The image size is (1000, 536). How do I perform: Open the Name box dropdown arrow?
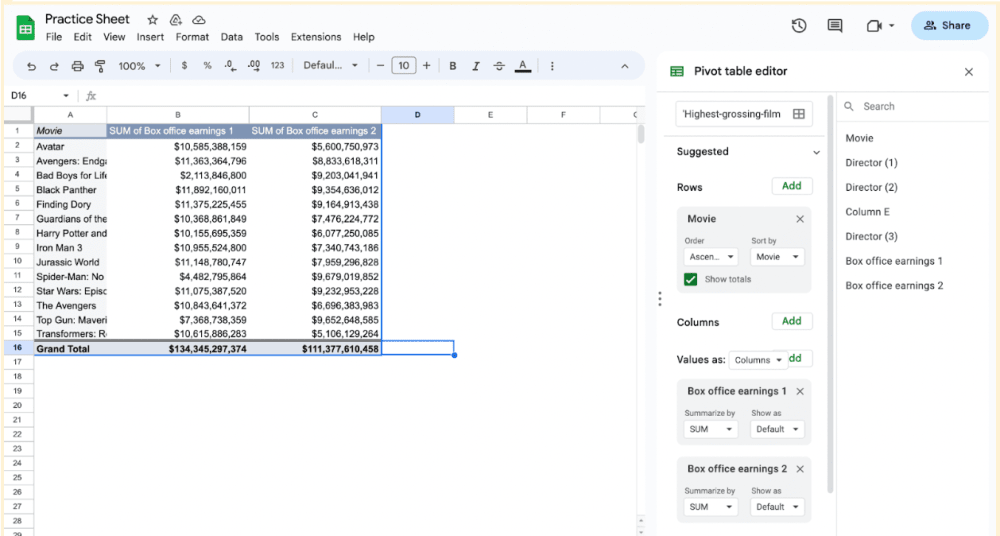point(66,96)
